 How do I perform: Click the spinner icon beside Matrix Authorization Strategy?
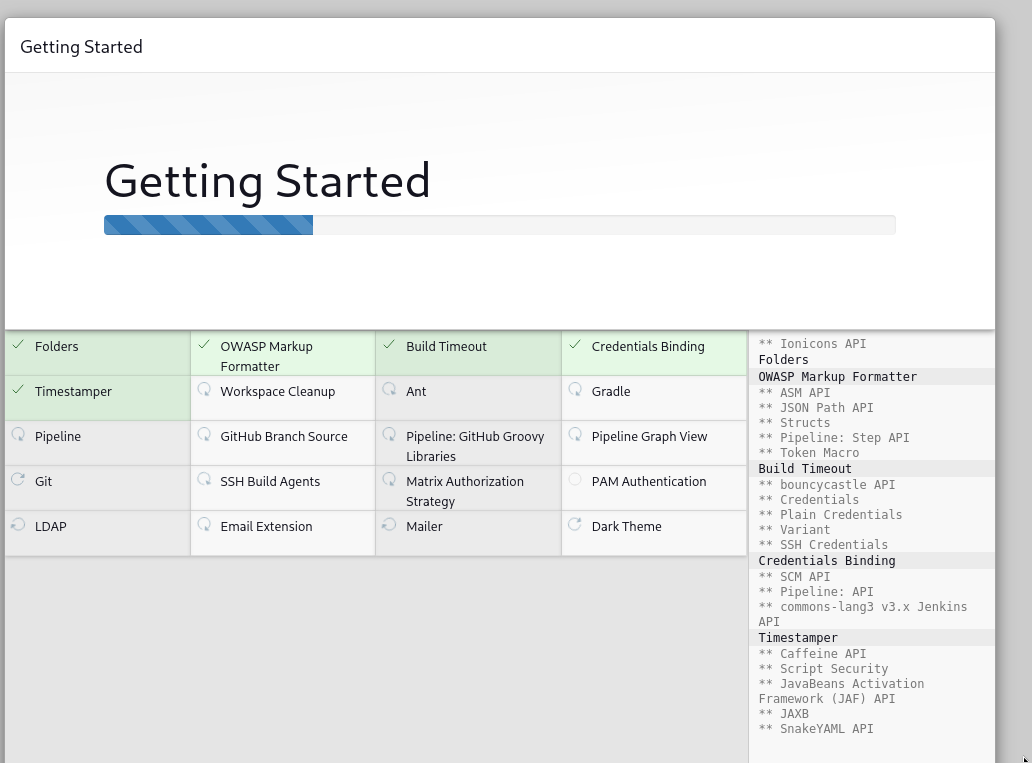[390, 479]
